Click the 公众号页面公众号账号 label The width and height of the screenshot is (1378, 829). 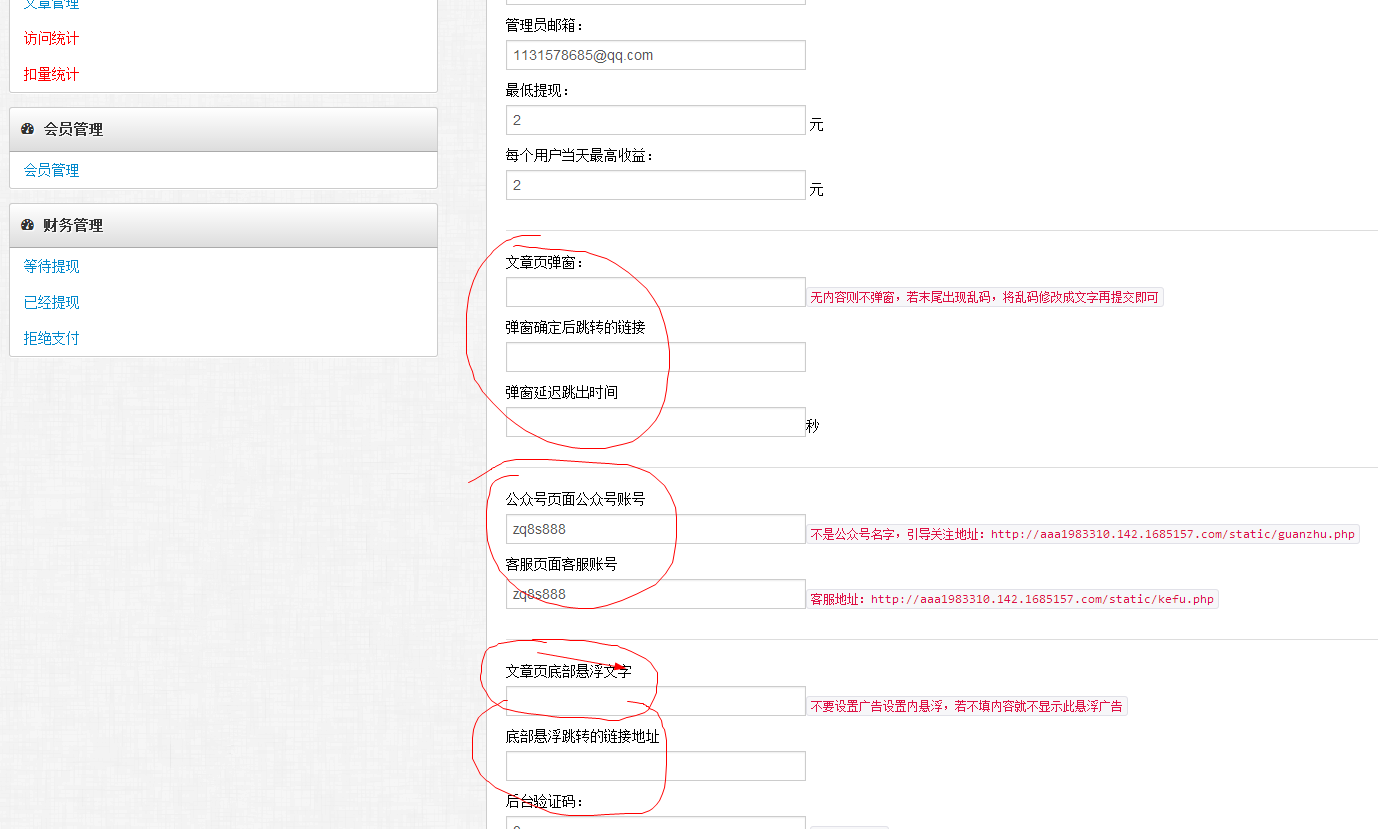[576, 499]
